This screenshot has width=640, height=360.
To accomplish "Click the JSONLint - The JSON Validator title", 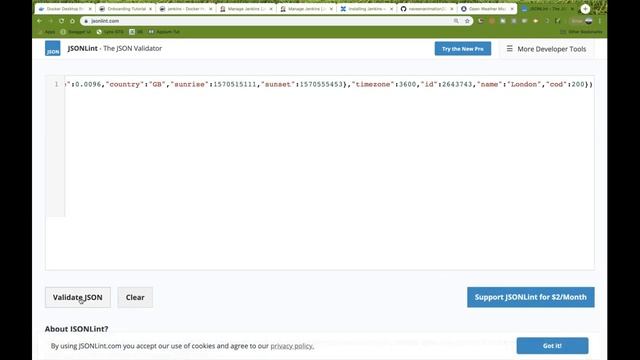I will (x=115, y=48).
